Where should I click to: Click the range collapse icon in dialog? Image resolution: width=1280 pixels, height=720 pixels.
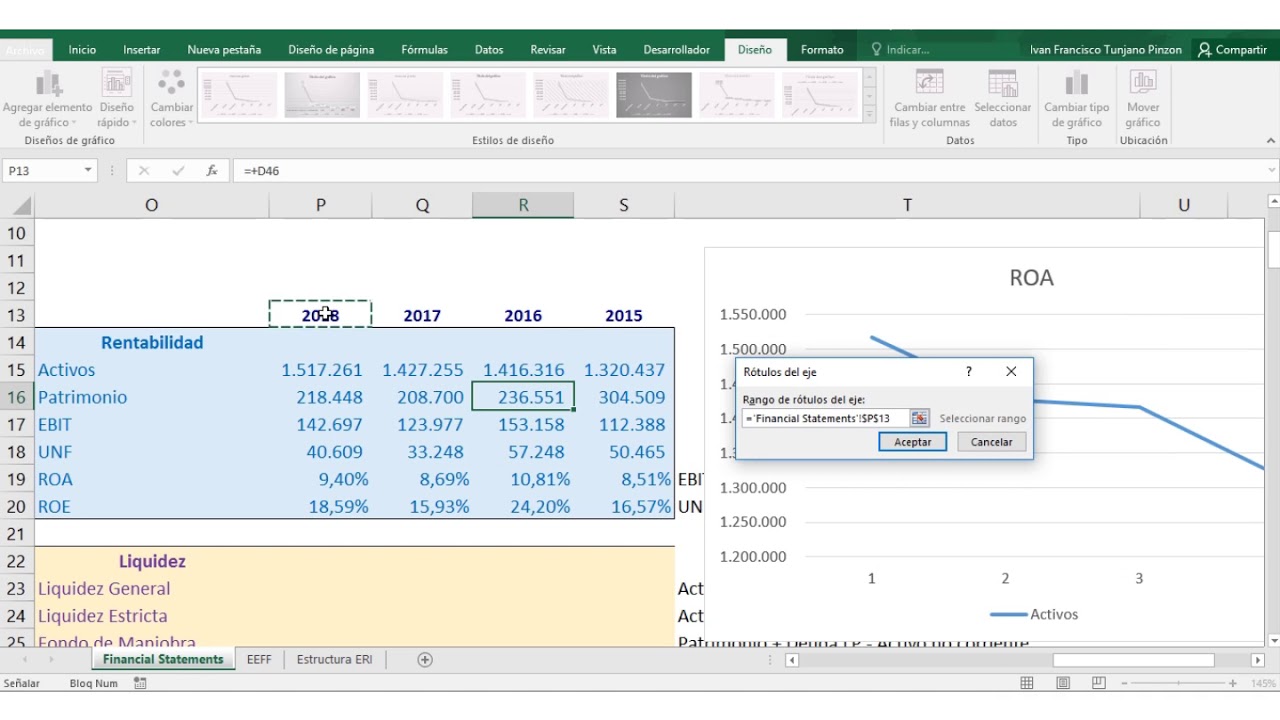[919, 418]
